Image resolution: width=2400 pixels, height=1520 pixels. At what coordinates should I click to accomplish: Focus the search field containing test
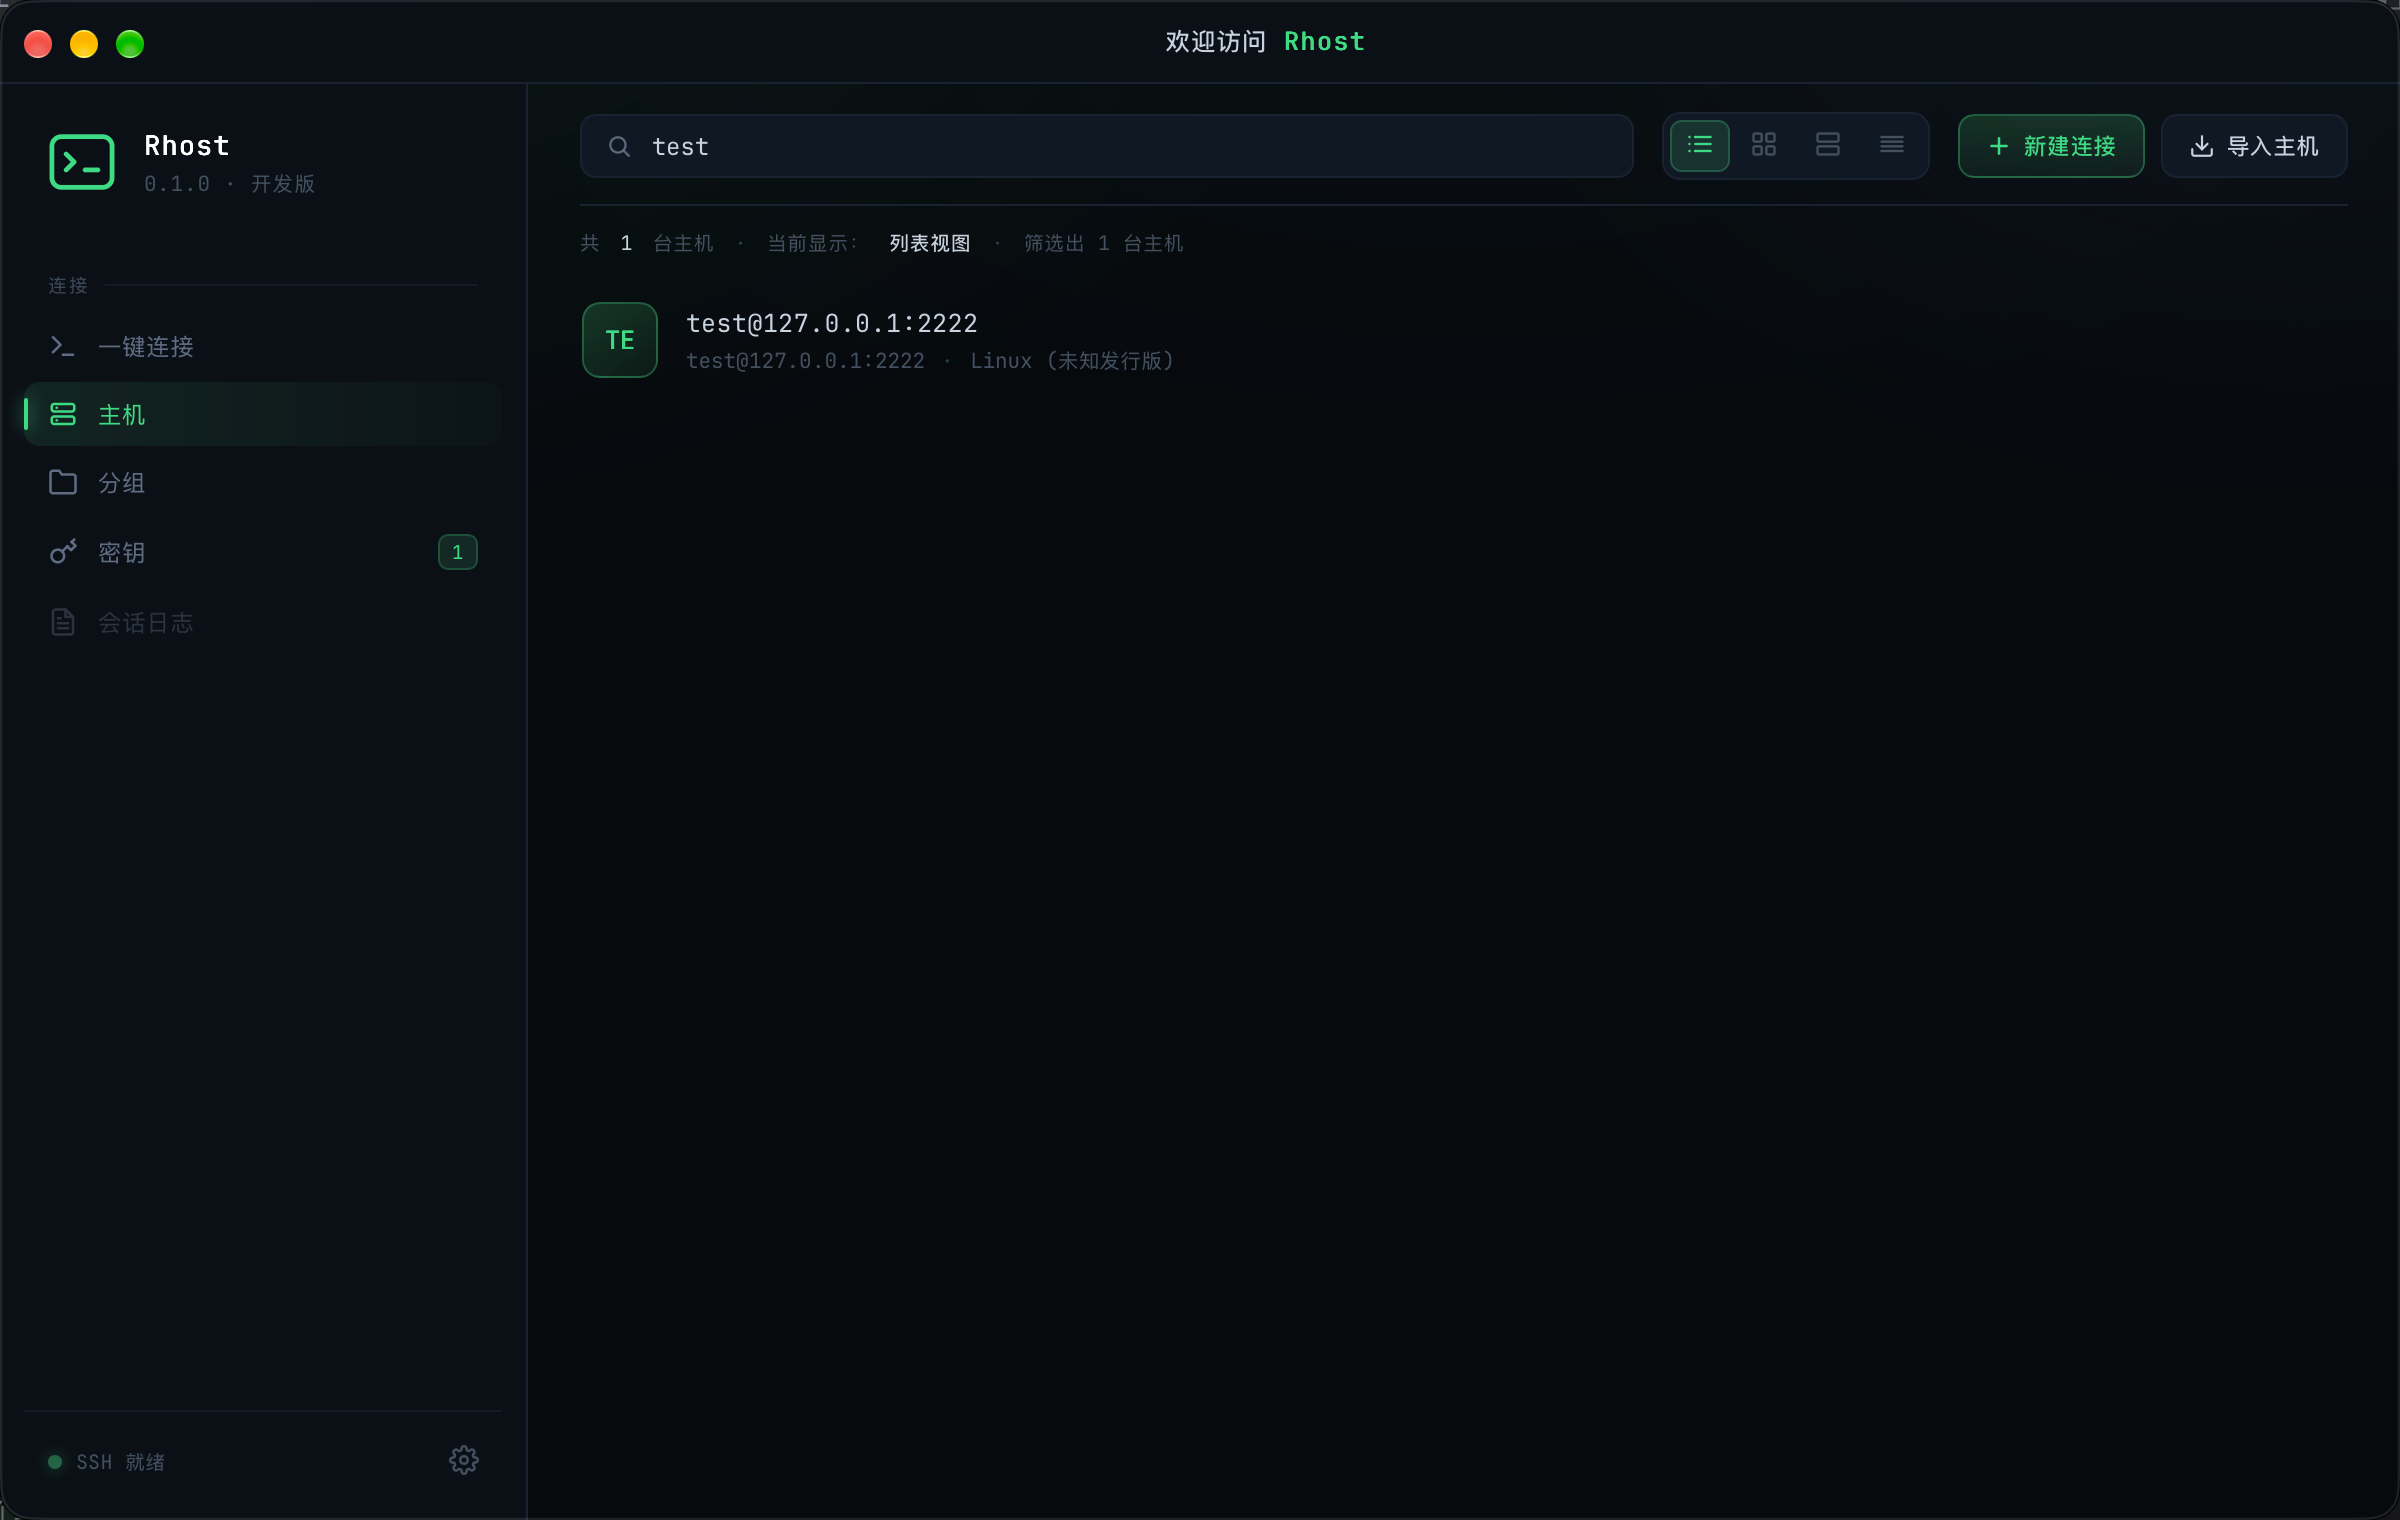click(x=1107, y=146)
